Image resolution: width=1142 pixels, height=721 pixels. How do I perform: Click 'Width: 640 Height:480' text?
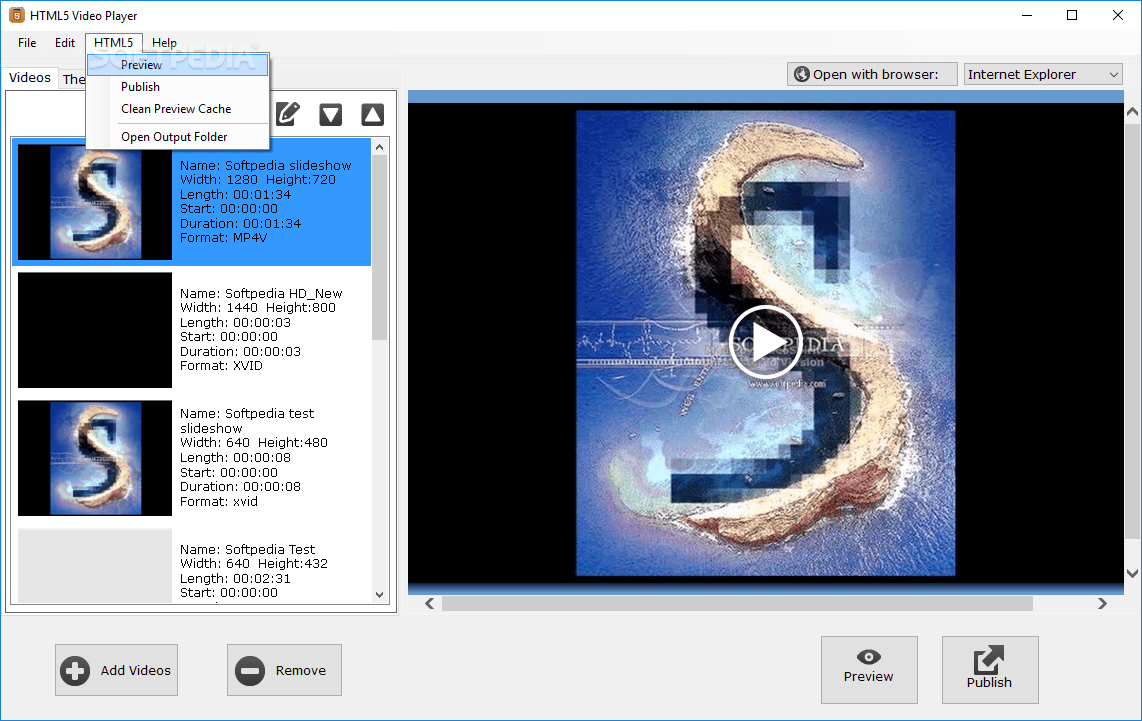253,443
